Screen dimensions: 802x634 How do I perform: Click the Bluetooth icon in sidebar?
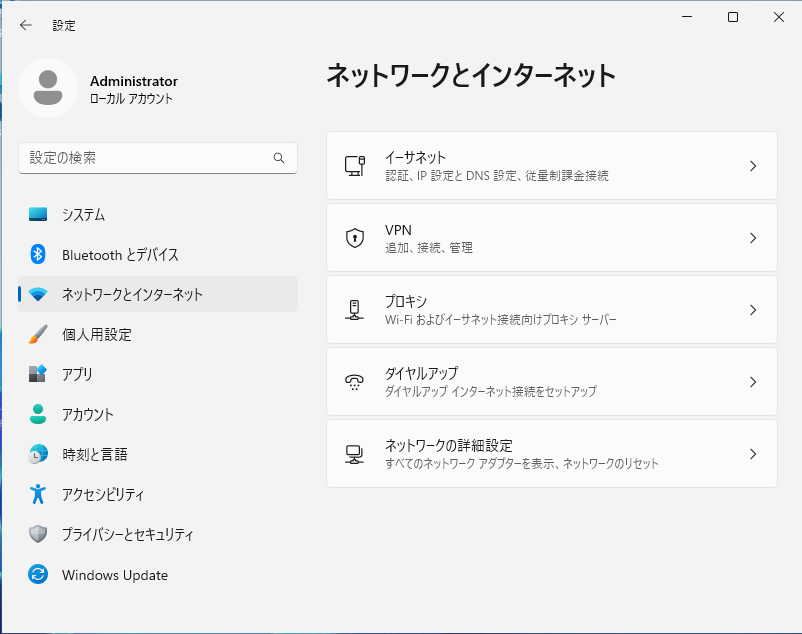38,254
